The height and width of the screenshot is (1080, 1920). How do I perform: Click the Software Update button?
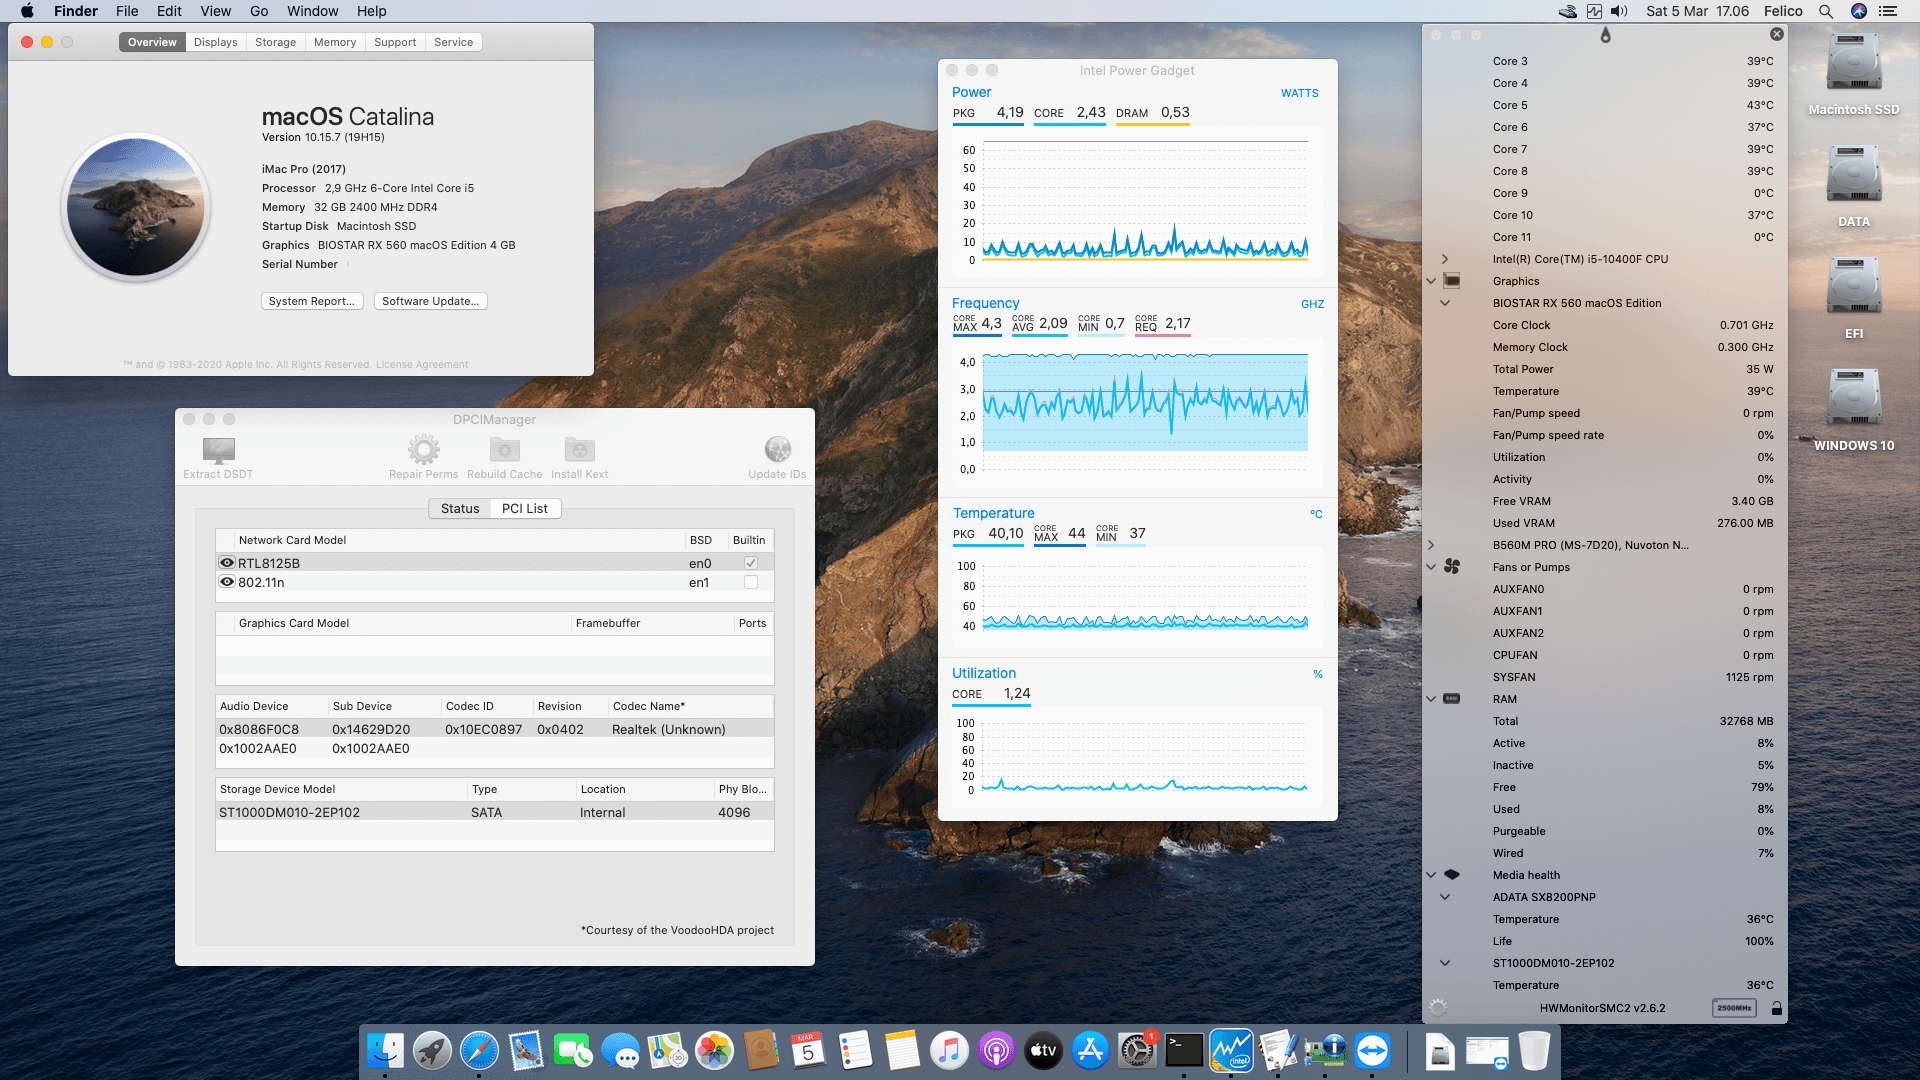pos(430,301)
